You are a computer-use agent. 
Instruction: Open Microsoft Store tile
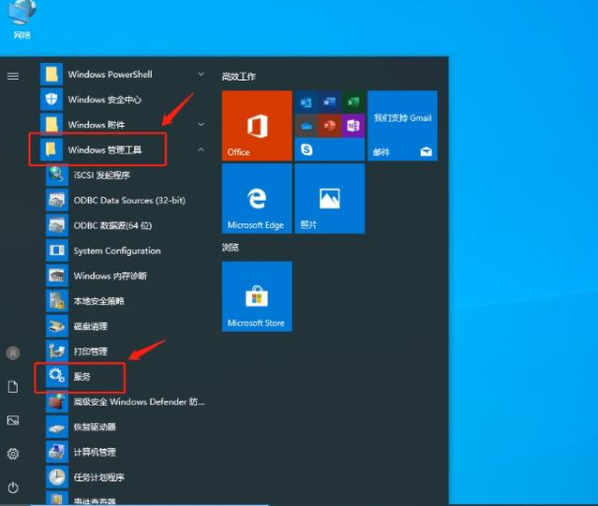(257, 296)
